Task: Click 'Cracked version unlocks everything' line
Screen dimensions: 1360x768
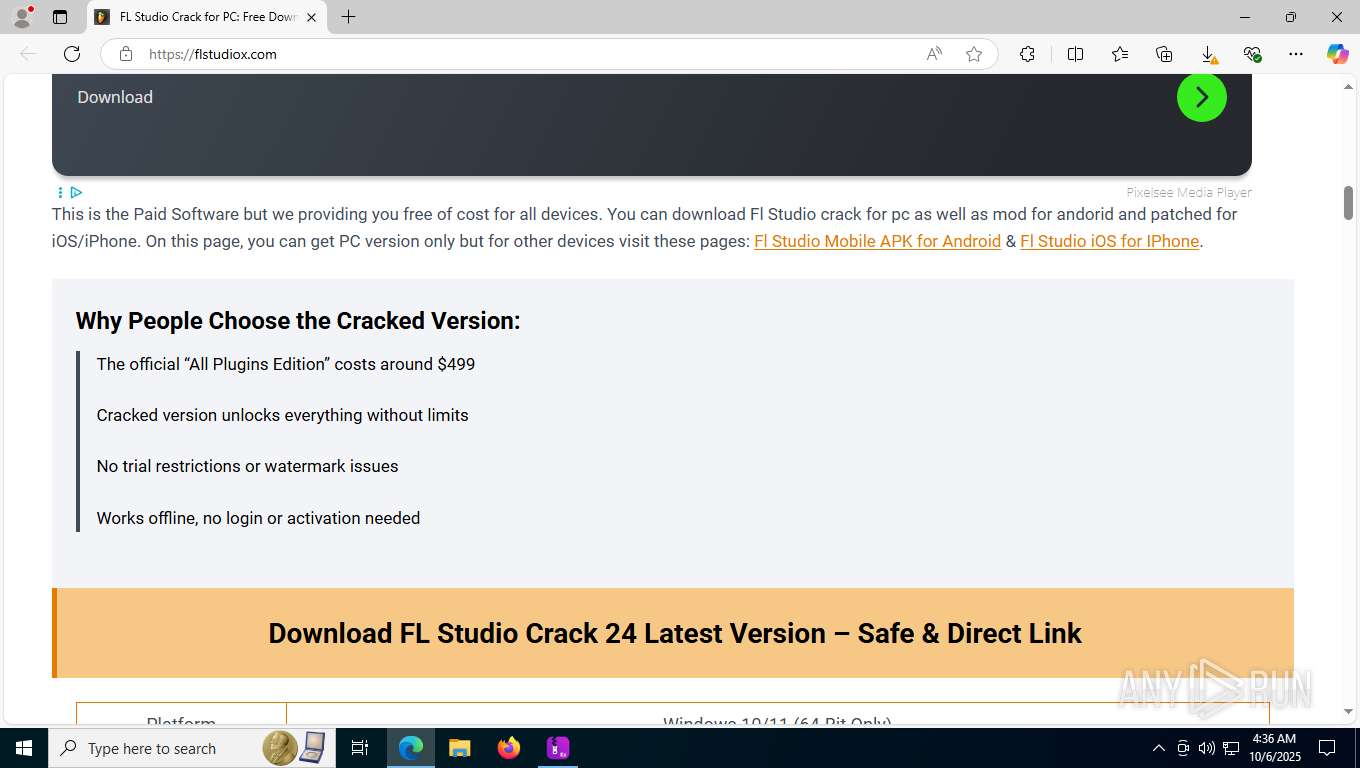Action: (283, 415)
